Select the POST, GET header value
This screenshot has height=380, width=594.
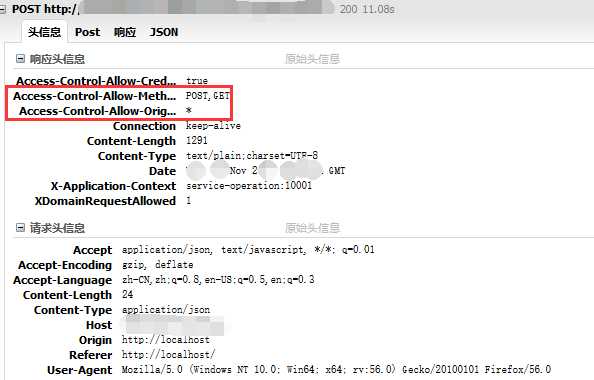pyautogui.click(x=208, y=96)
